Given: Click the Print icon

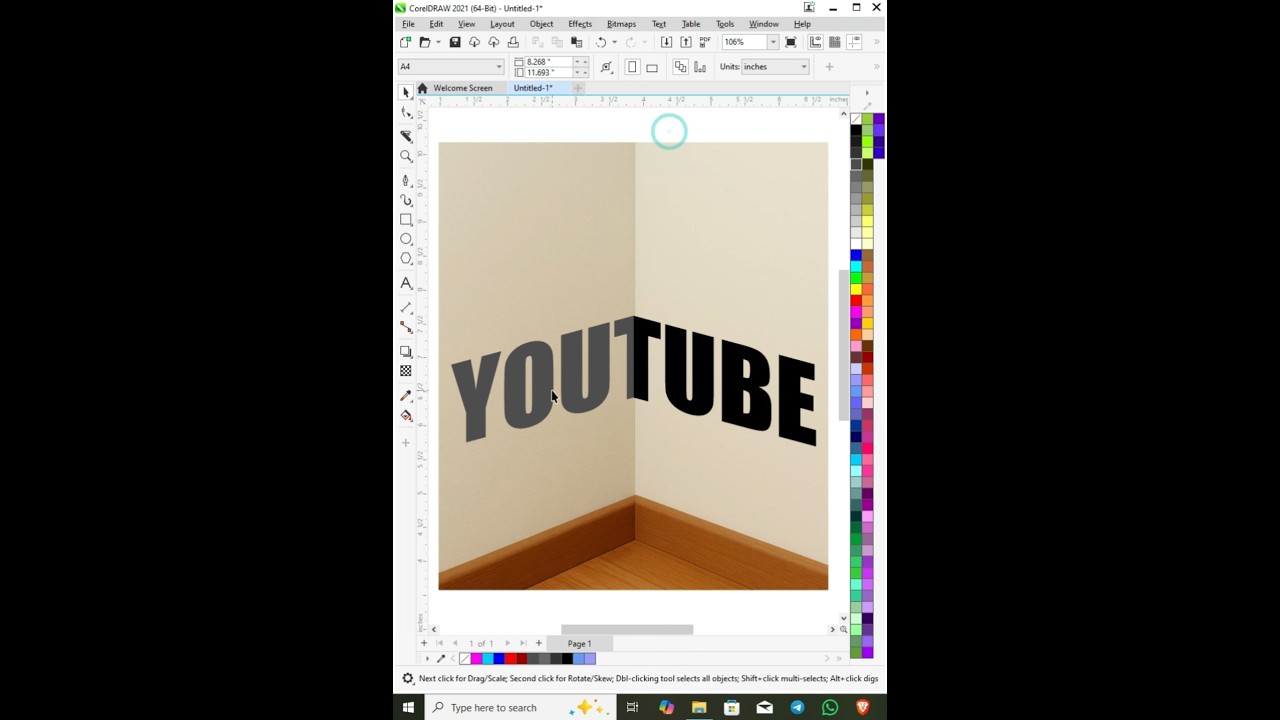Looking at the screenshot, I should pyautogui.click(x=513, y=42).
